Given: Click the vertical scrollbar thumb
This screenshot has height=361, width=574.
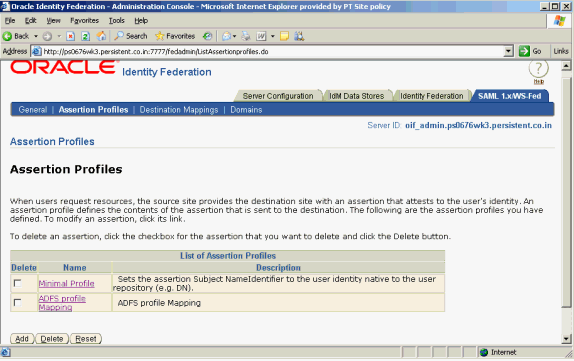Looking at the screenshot, I should 566,192.
